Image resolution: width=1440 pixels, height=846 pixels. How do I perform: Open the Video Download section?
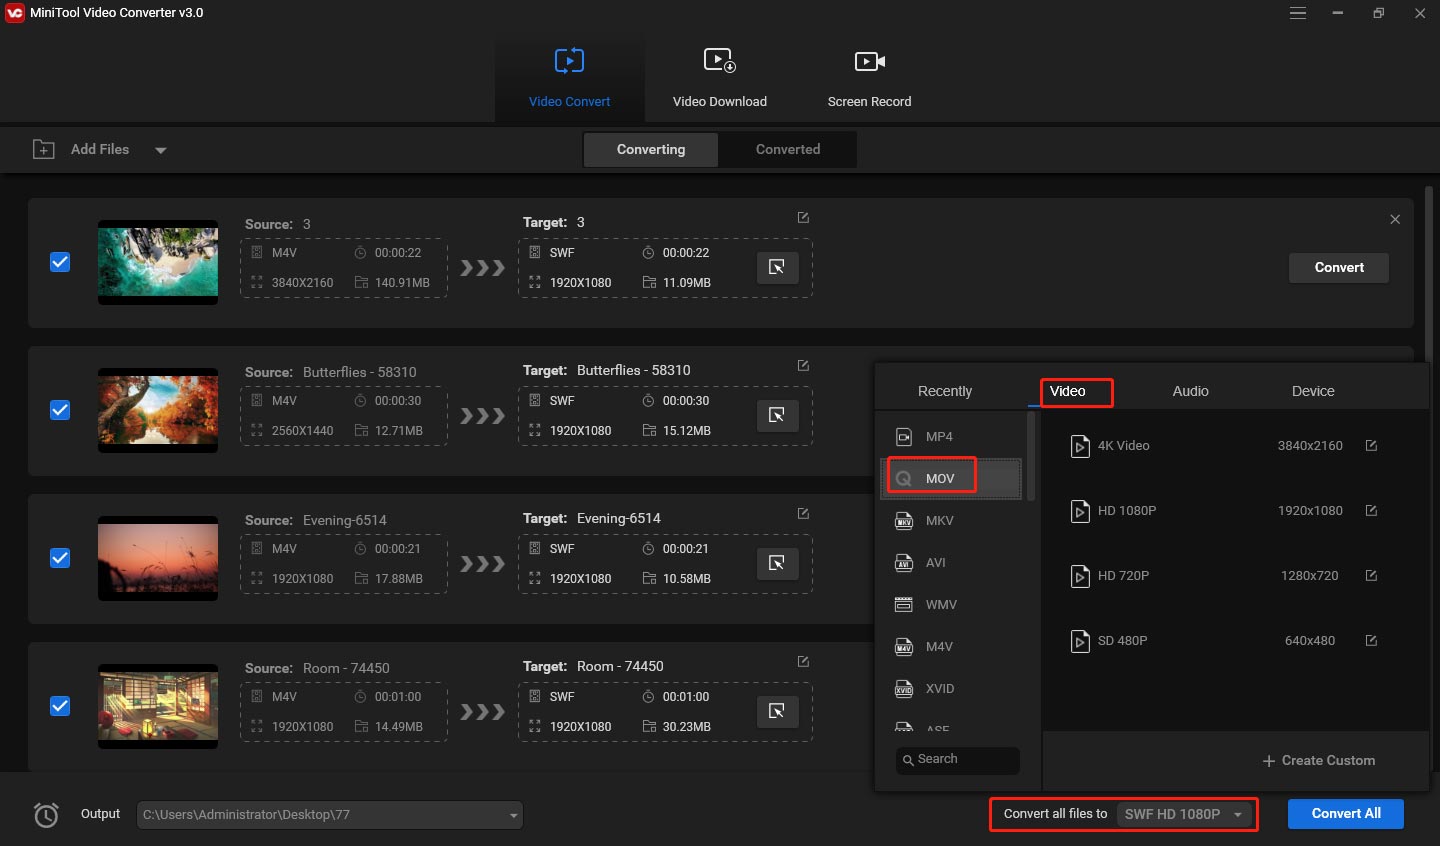coord(719,78)
